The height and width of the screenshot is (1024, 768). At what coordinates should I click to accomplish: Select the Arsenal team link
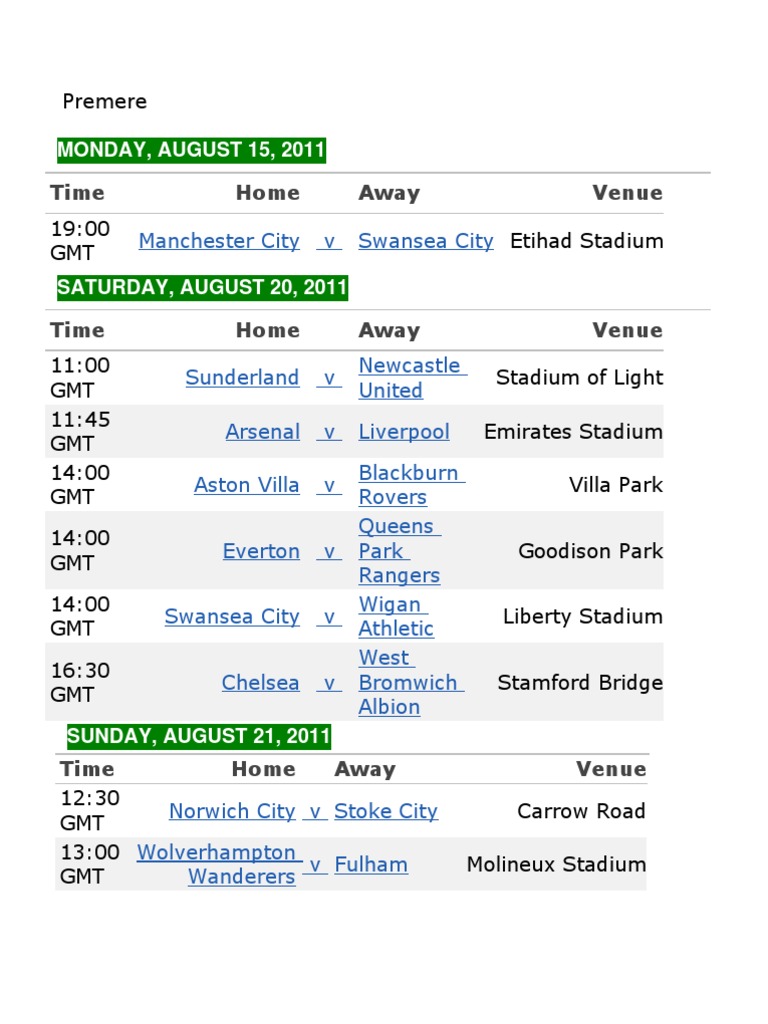click(262, 432)
